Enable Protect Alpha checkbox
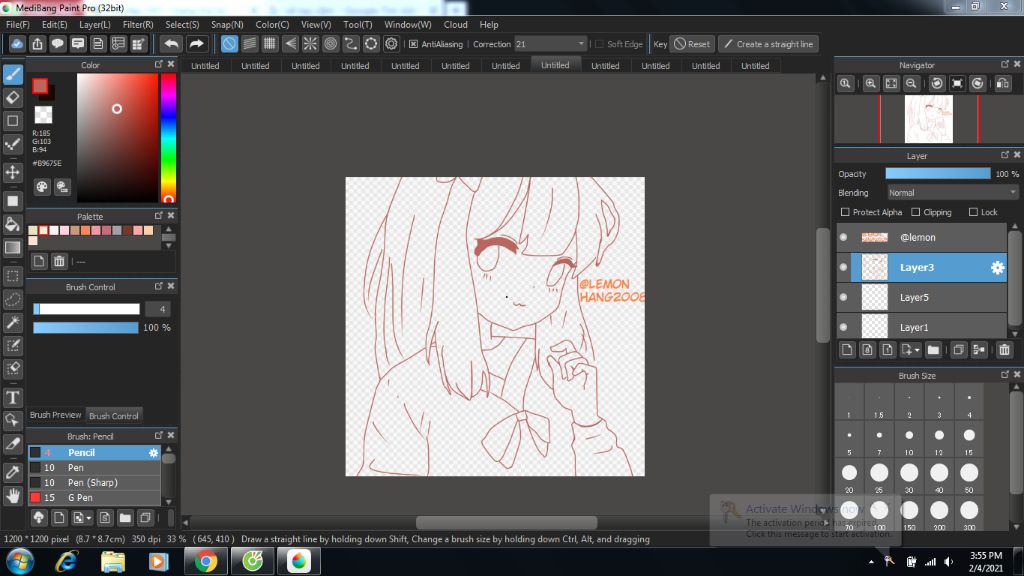The width and height of the screenshot is (1024, 576). coord(845,212)
